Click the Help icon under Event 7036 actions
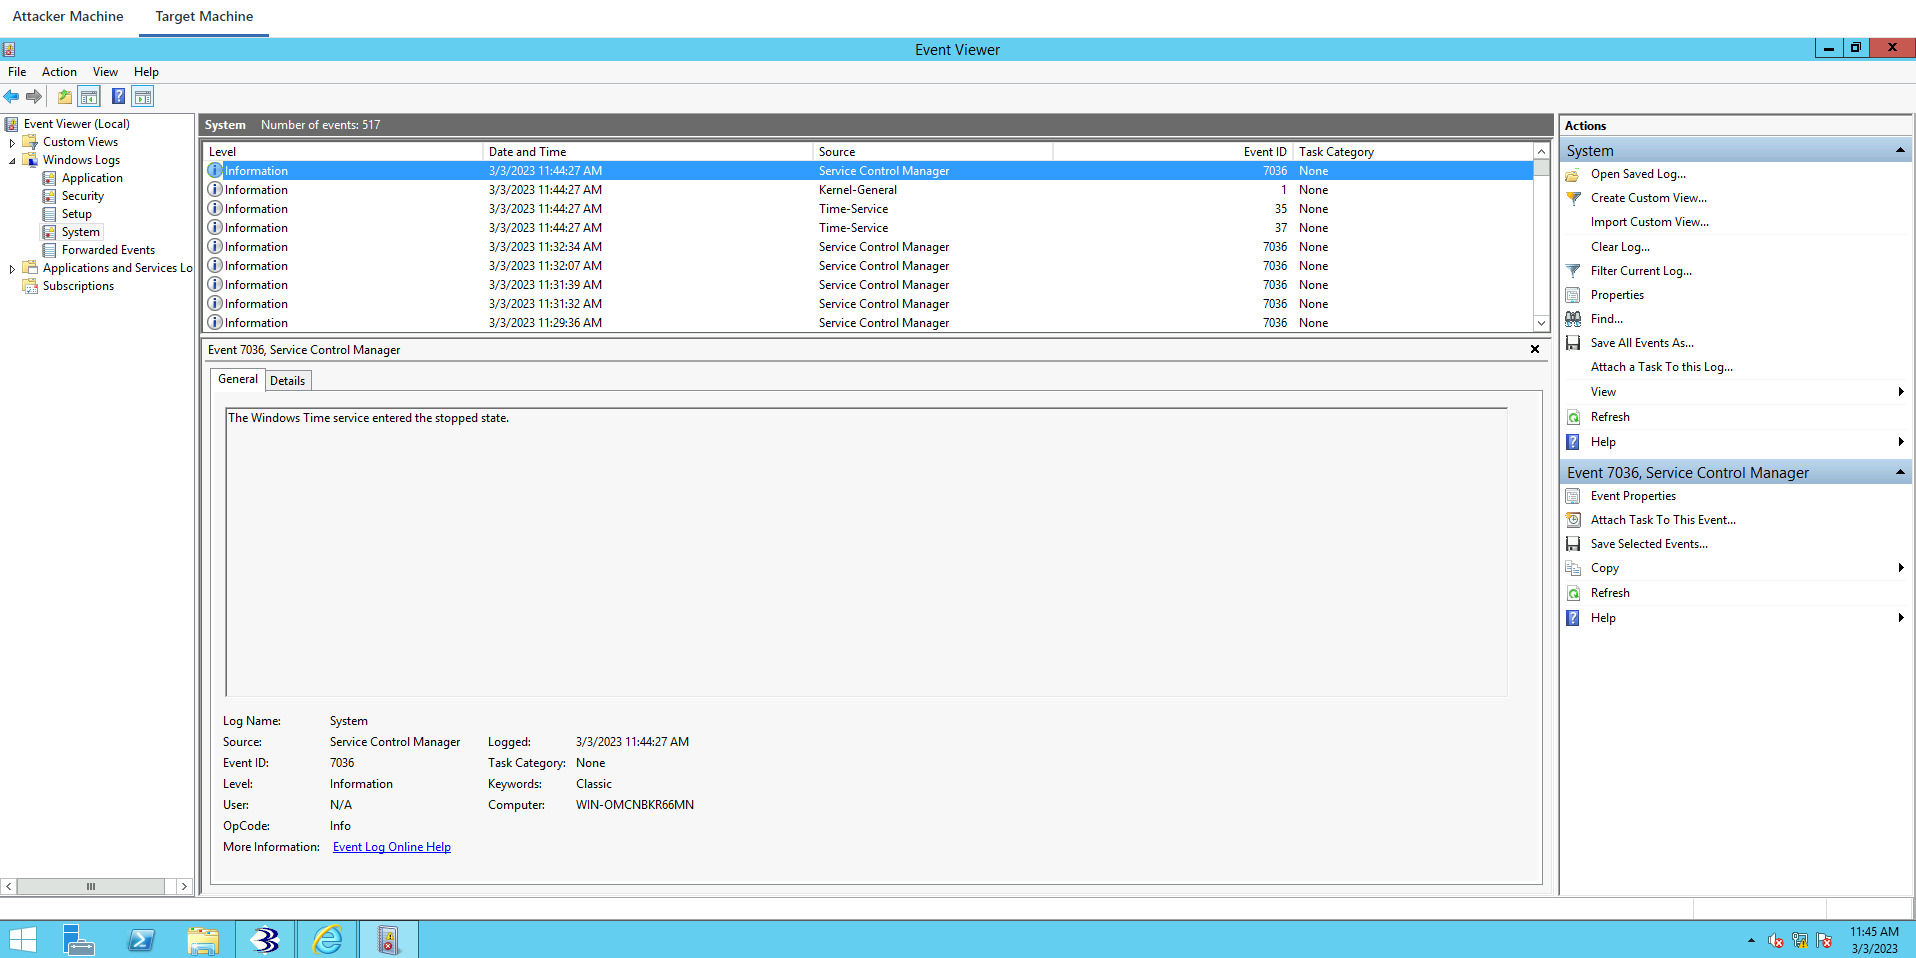Viewport: 1916px width, 958px height. tap(1573, 618)
